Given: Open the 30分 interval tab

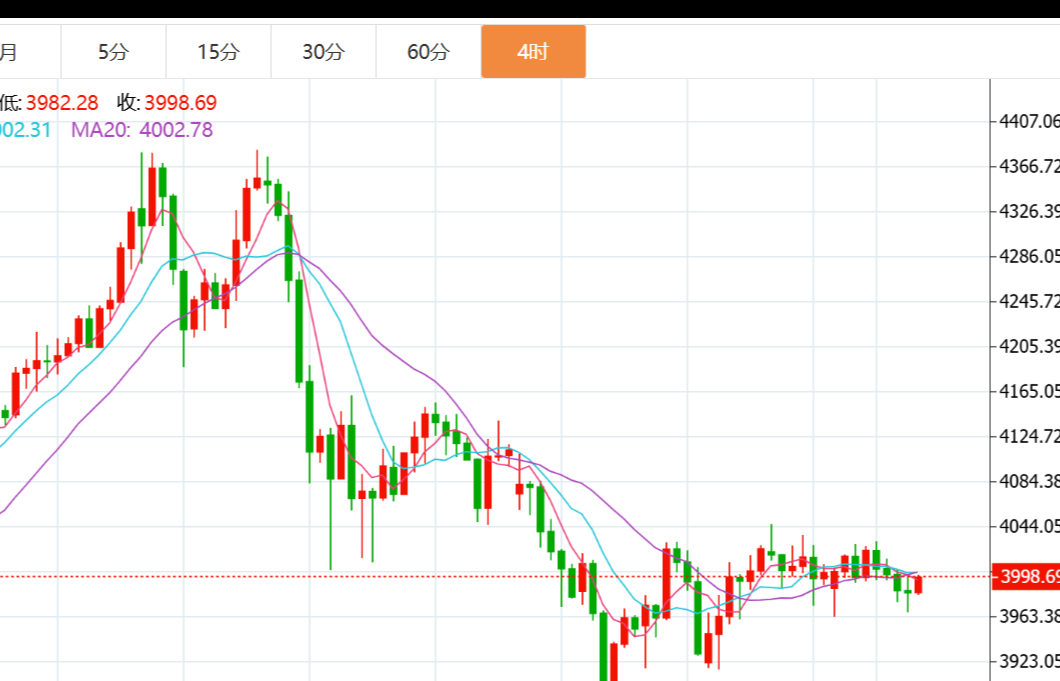Looking at the screenshot, I should 323,52.
